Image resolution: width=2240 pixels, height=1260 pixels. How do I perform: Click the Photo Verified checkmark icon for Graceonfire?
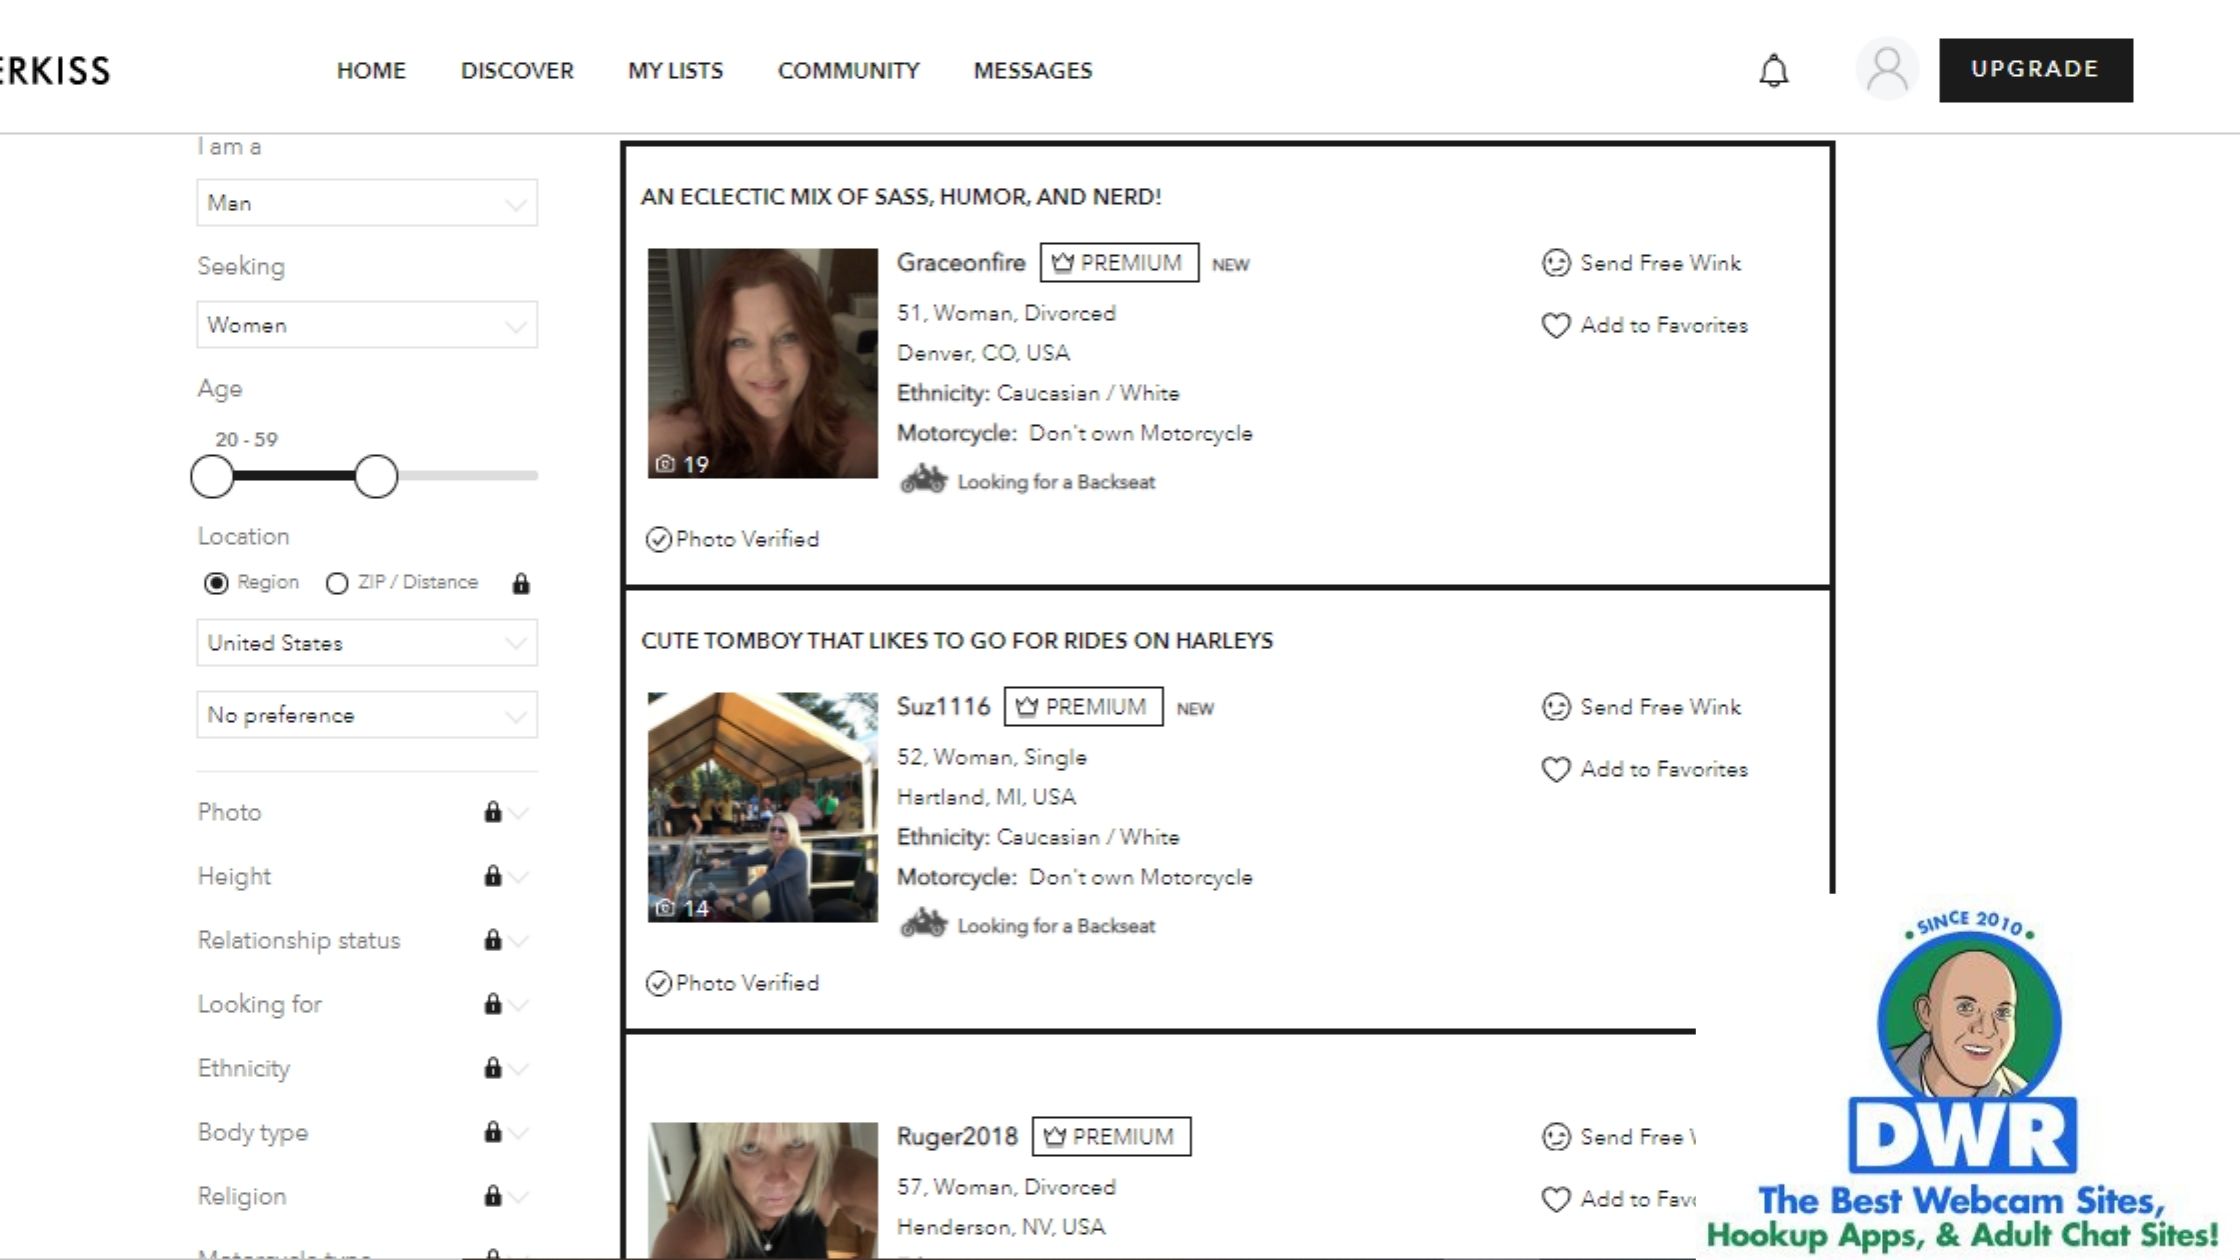657,538
